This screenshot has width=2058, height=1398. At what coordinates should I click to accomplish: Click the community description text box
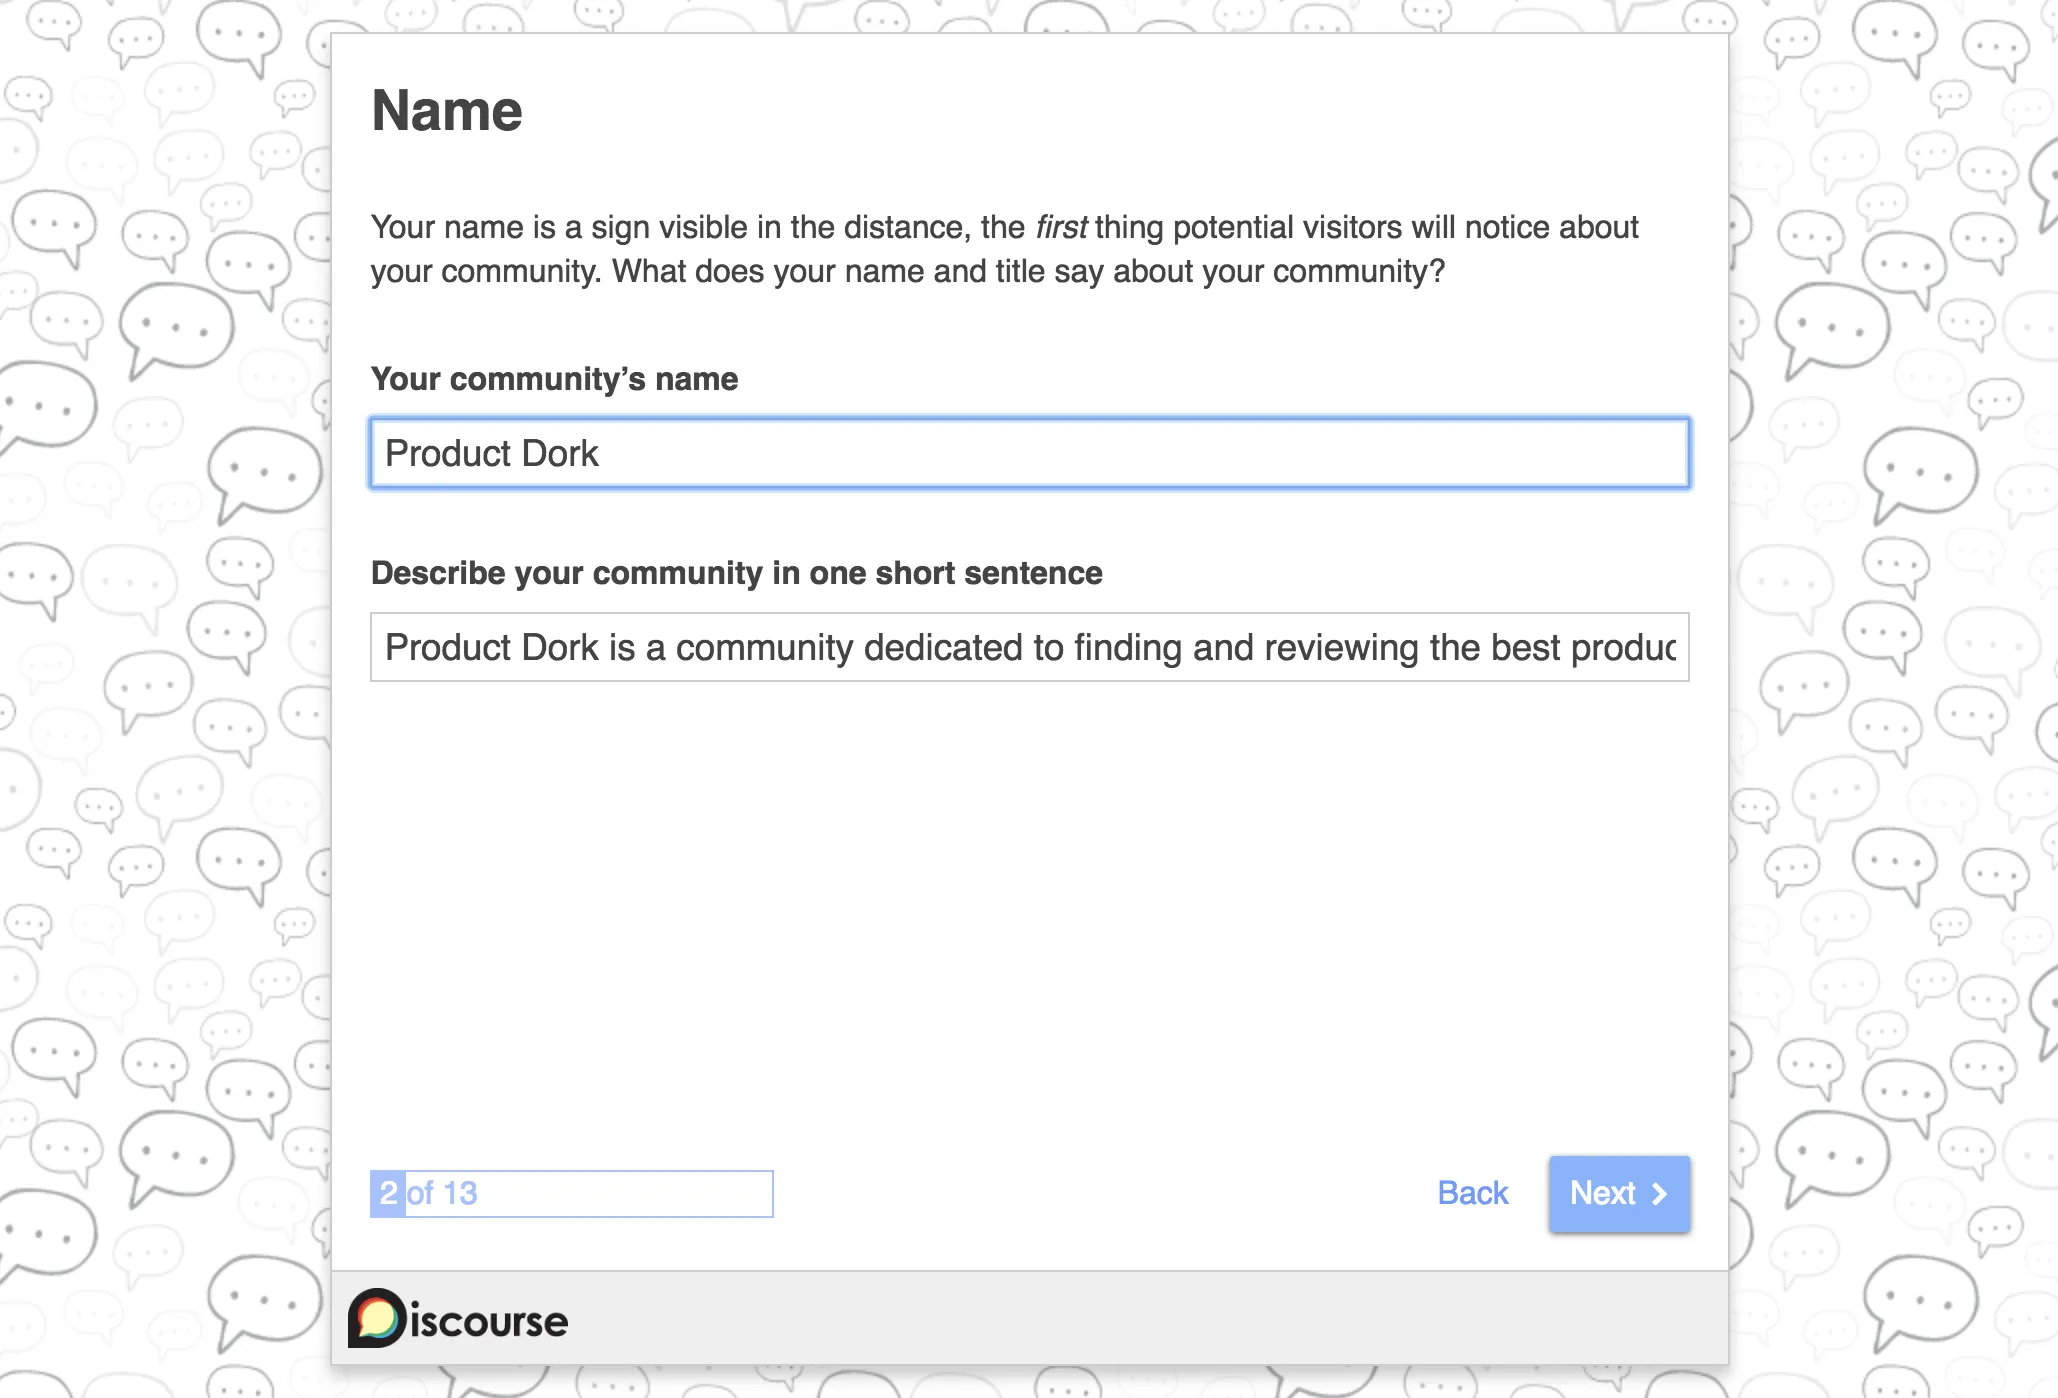pos(1030,647)
